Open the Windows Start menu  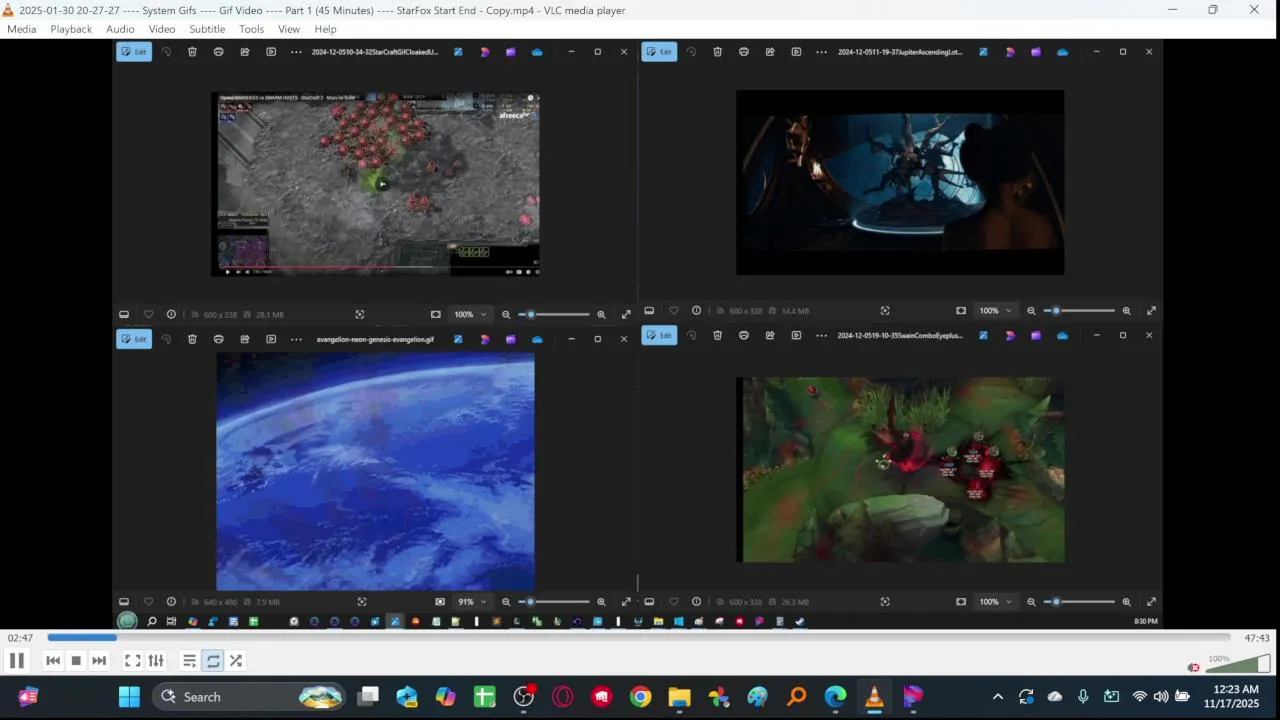130,697
